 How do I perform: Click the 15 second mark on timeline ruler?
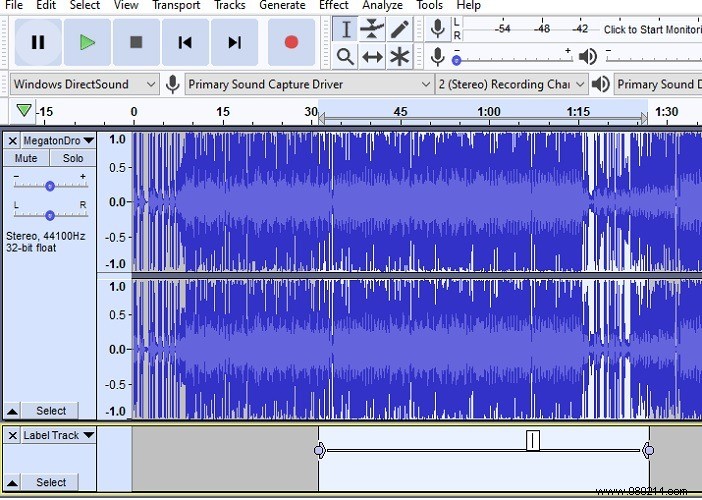(223, 111)
